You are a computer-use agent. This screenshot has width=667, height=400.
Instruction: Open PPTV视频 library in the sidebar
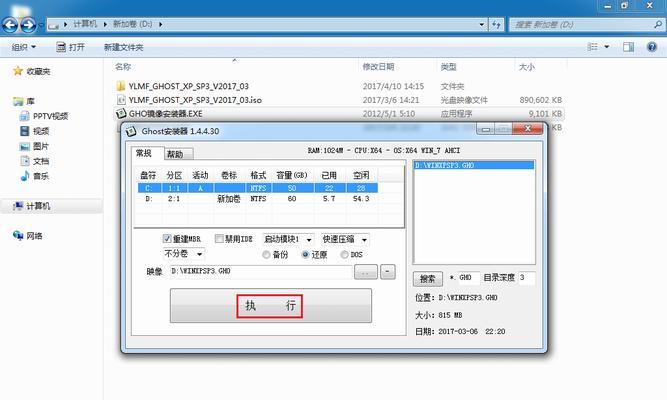(x=51, y=116)
